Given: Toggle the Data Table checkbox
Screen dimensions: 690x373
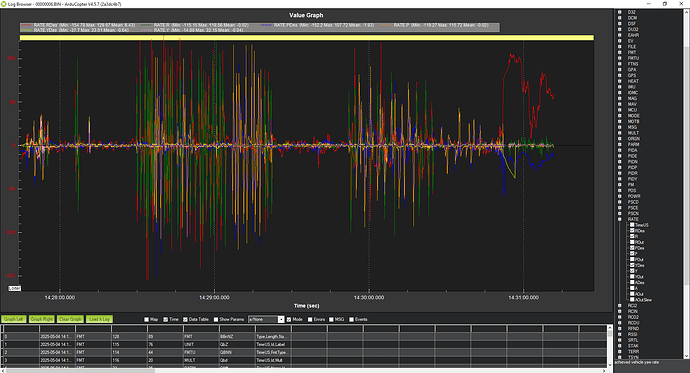Looking at the screenshot, I should tap(185, 319).
